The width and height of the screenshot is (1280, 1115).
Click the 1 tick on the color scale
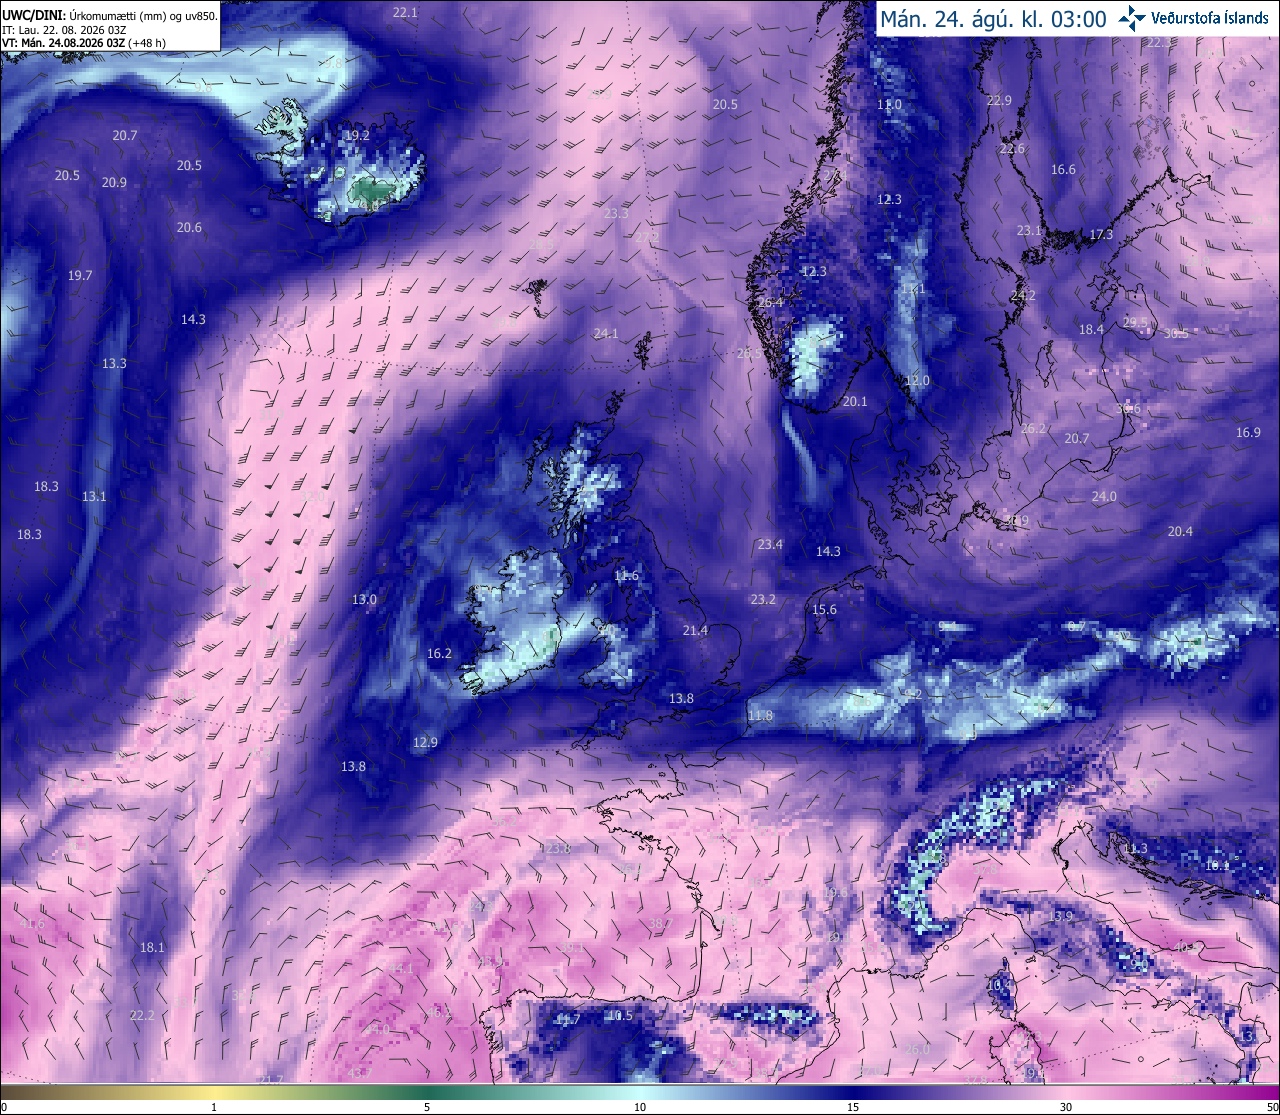[x=214, y=1107]
